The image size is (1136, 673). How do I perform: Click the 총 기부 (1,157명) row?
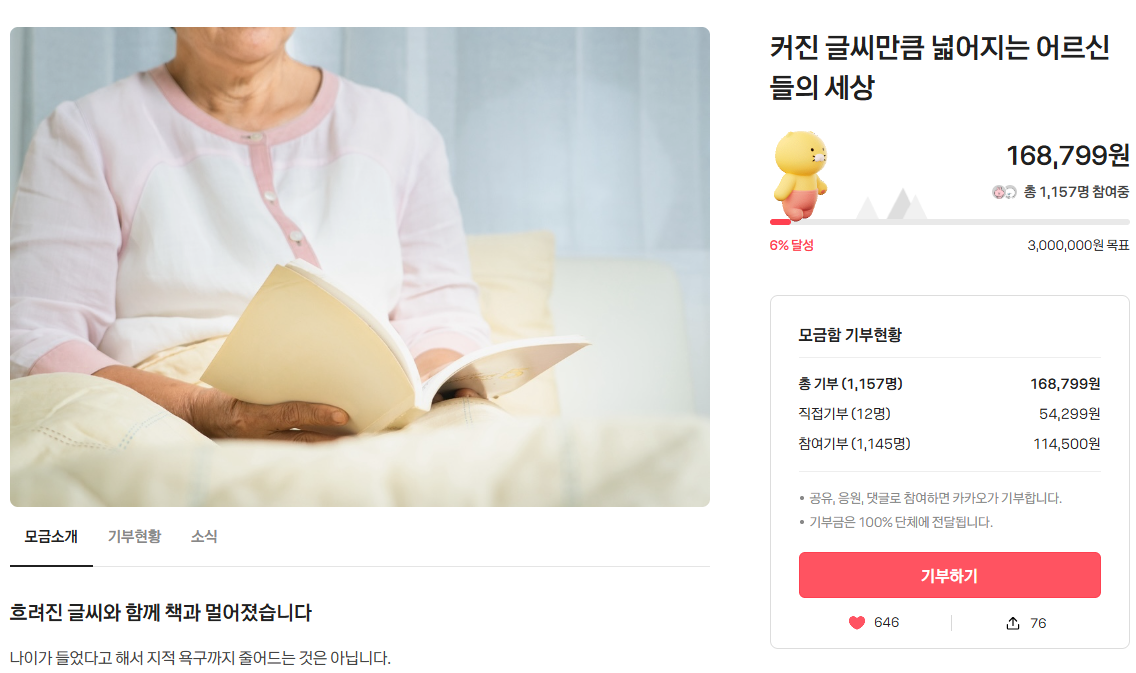coord(949,384)
